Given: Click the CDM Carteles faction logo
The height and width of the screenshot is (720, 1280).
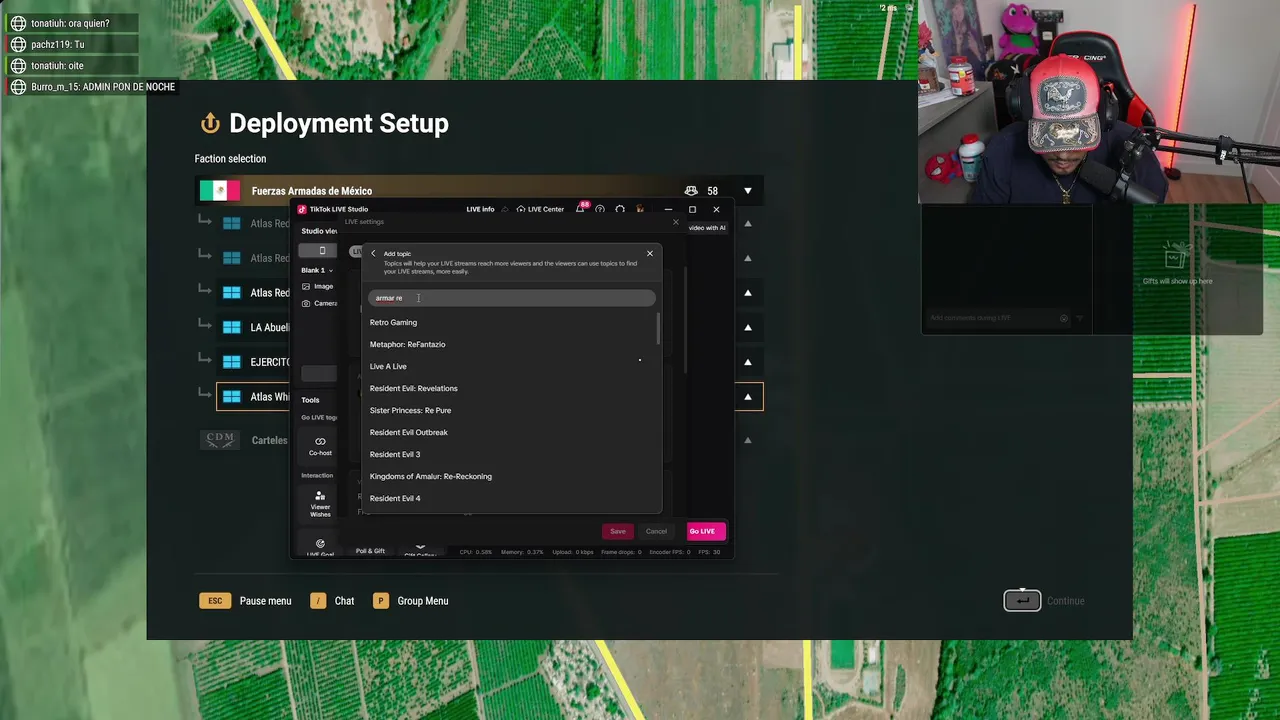Looking at the screenshot, I should tap(219, 440).
